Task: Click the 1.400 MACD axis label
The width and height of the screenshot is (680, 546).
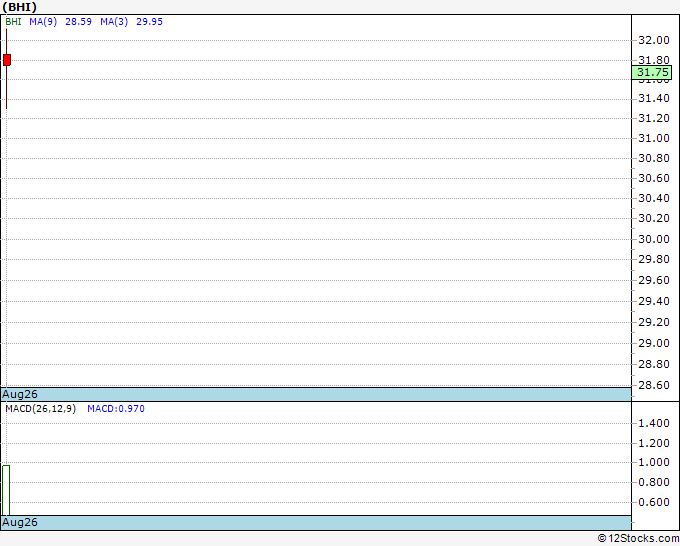Action: click(x=654, y=423)
